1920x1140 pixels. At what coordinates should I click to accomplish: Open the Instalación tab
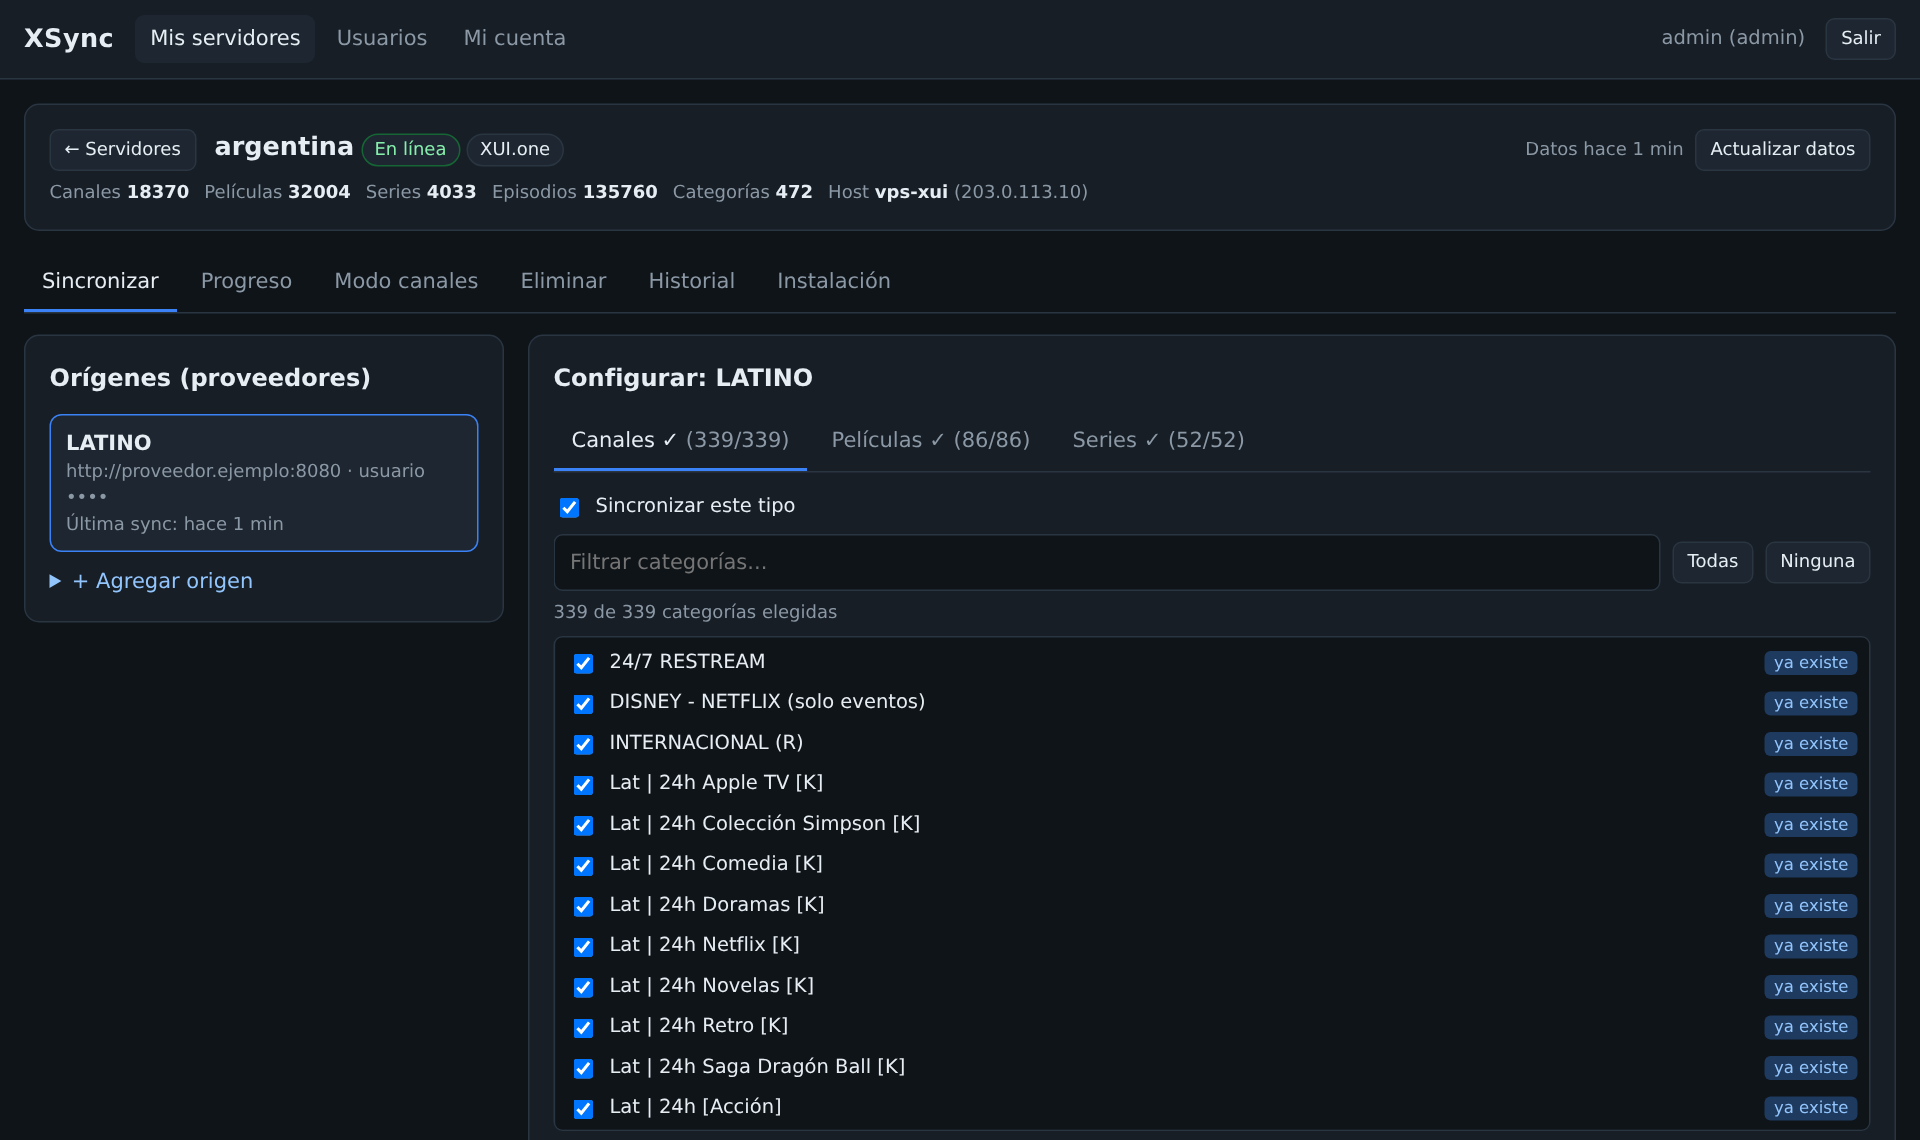(833, 281)
